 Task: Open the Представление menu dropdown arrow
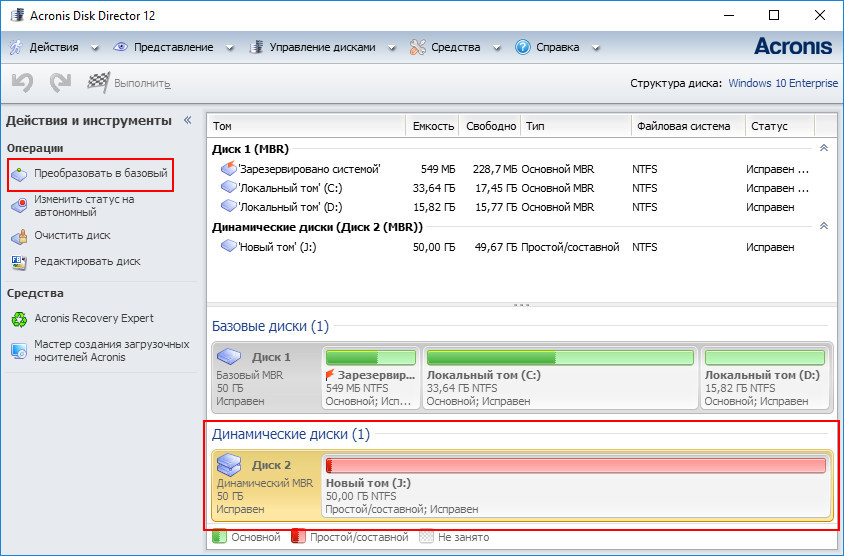230,48
